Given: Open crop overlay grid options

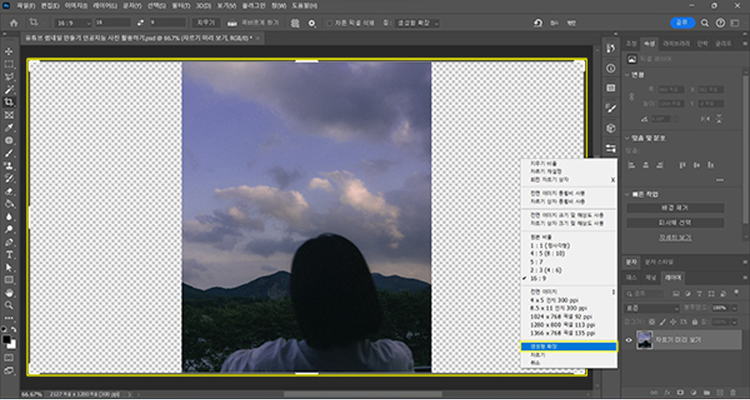Looking at the screenshot, I should tap(295, 23).
